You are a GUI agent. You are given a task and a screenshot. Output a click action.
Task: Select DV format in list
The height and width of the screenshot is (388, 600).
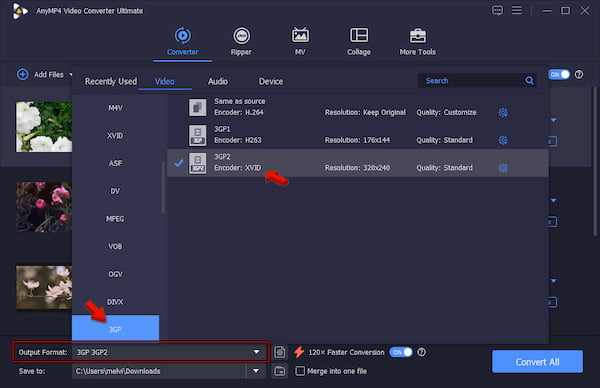[x=115, y=191]
